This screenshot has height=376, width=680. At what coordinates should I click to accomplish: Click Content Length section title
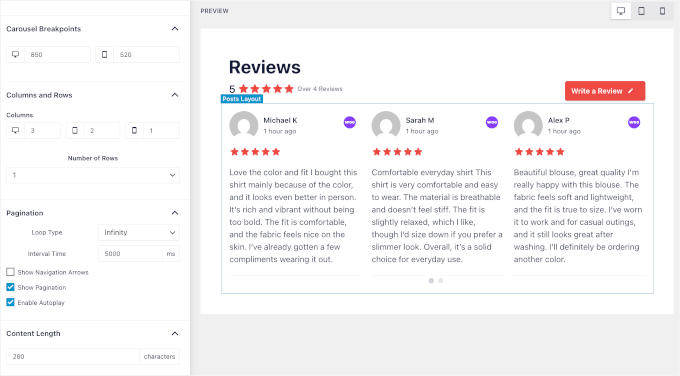(x=33, y=333)
